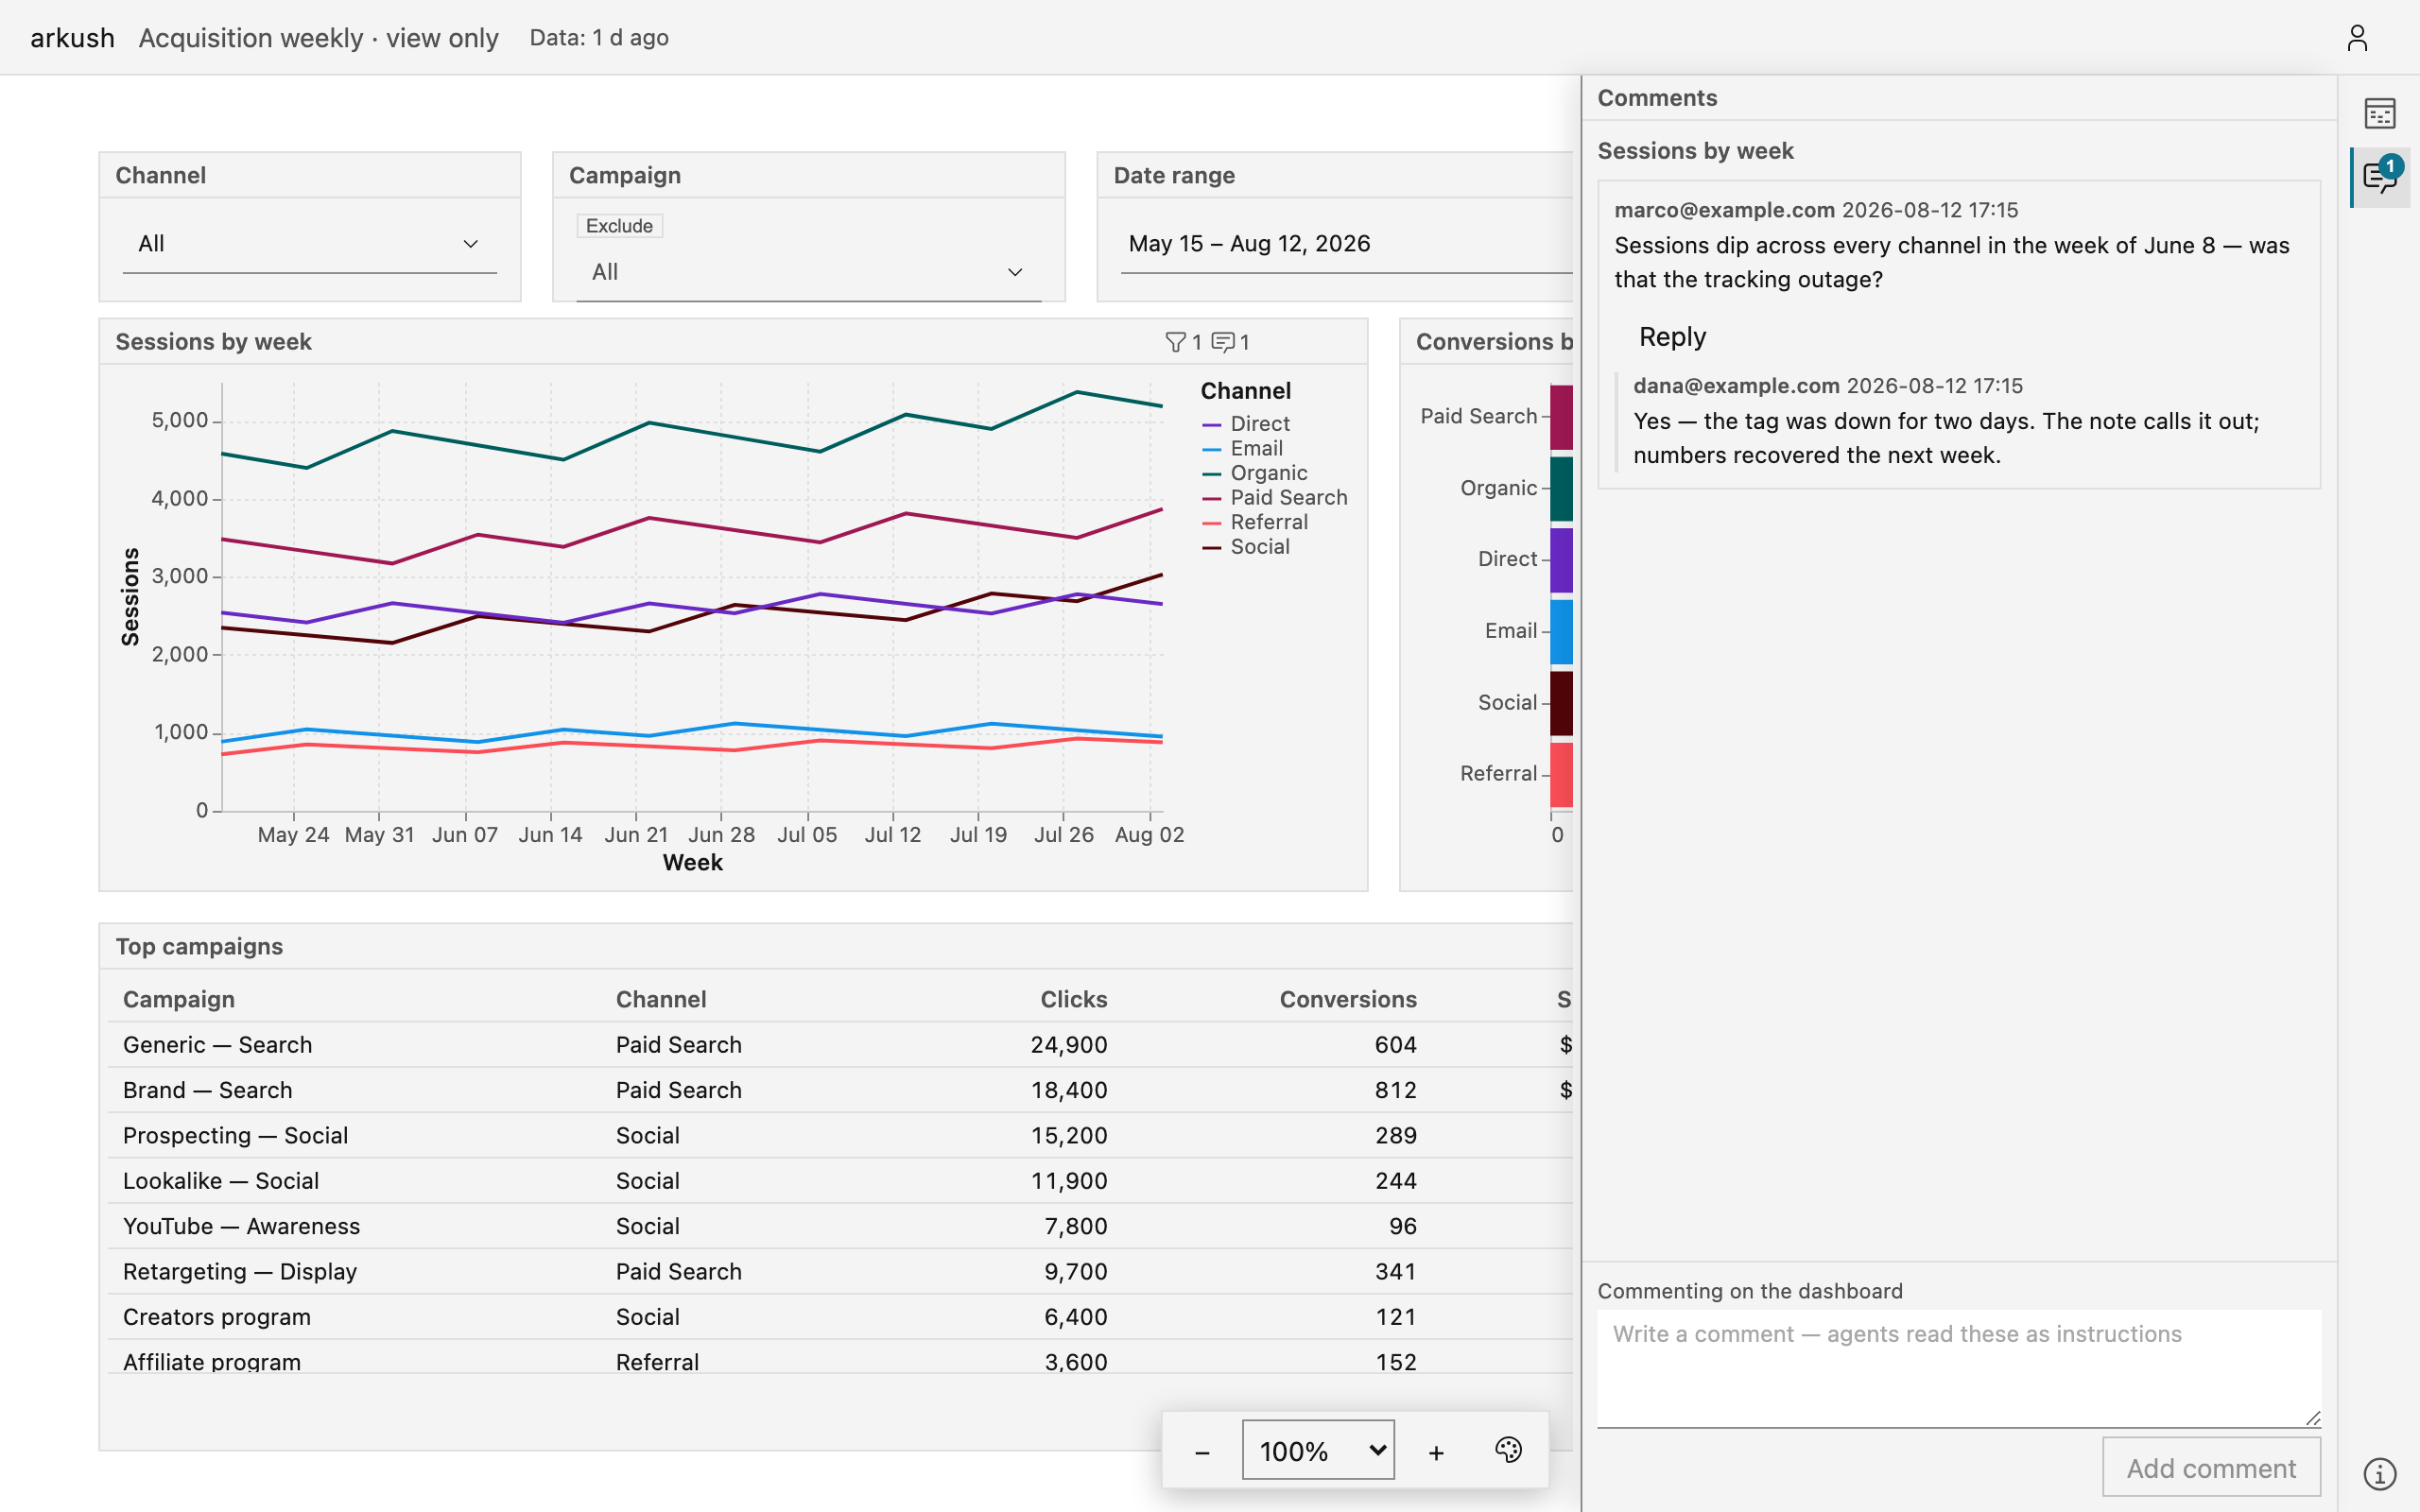Click the Email bar in Conversions chart
The height and width of the screenshot is (1512, 2420).
click(x=1561, y=632)
